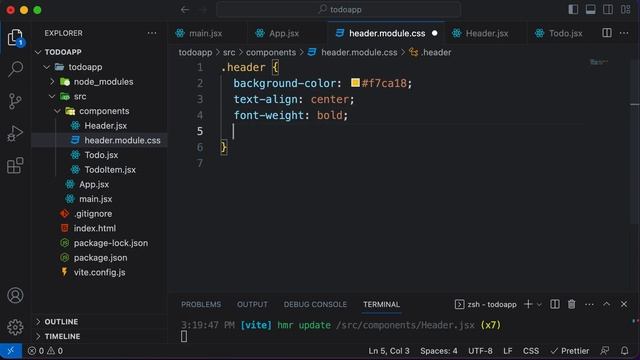The image size is (640, 360).
Task: Click the todoapp command center search box
Action: point(339,9)
